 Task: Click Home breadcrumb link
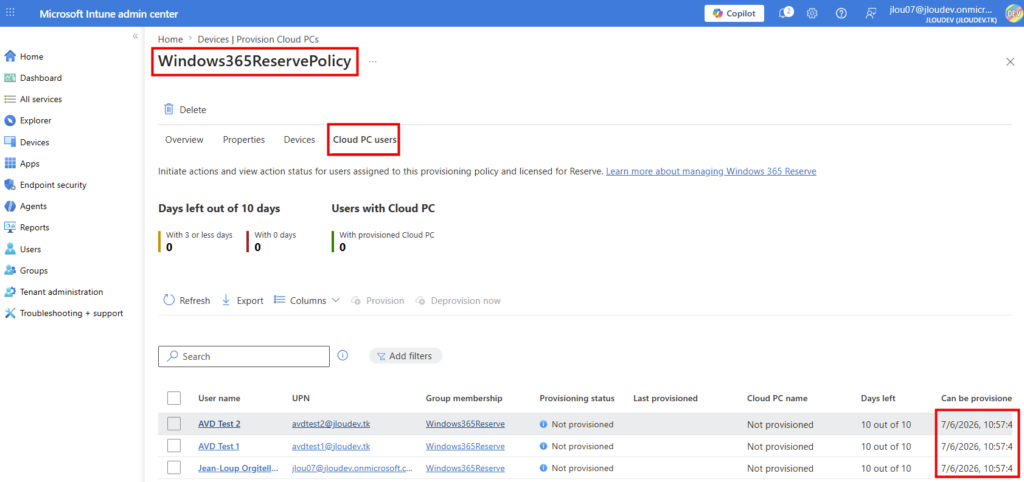click(170, 39)
